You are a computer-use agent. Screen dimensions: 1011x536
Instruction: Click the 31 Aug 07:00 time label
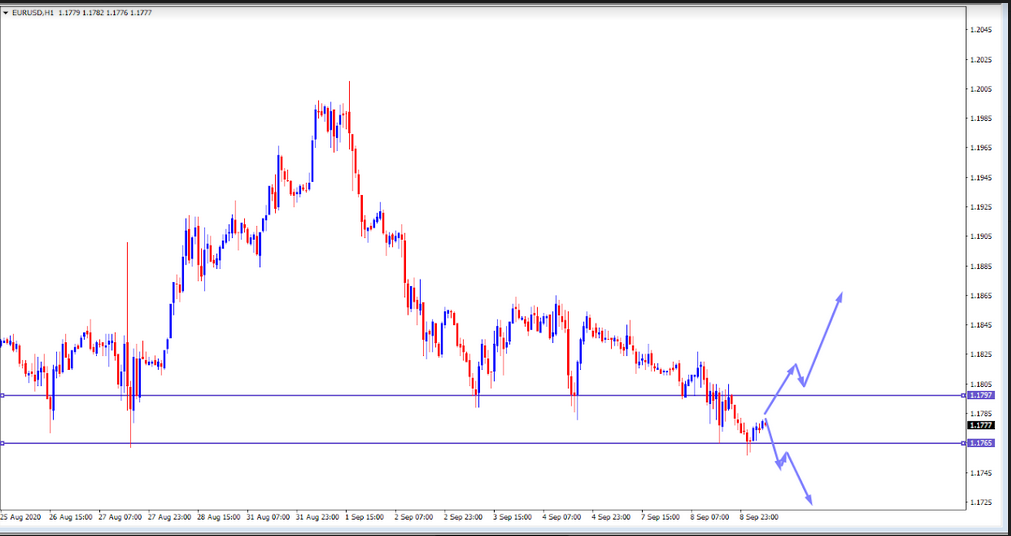pyautogui.click(x=267, y=518)
